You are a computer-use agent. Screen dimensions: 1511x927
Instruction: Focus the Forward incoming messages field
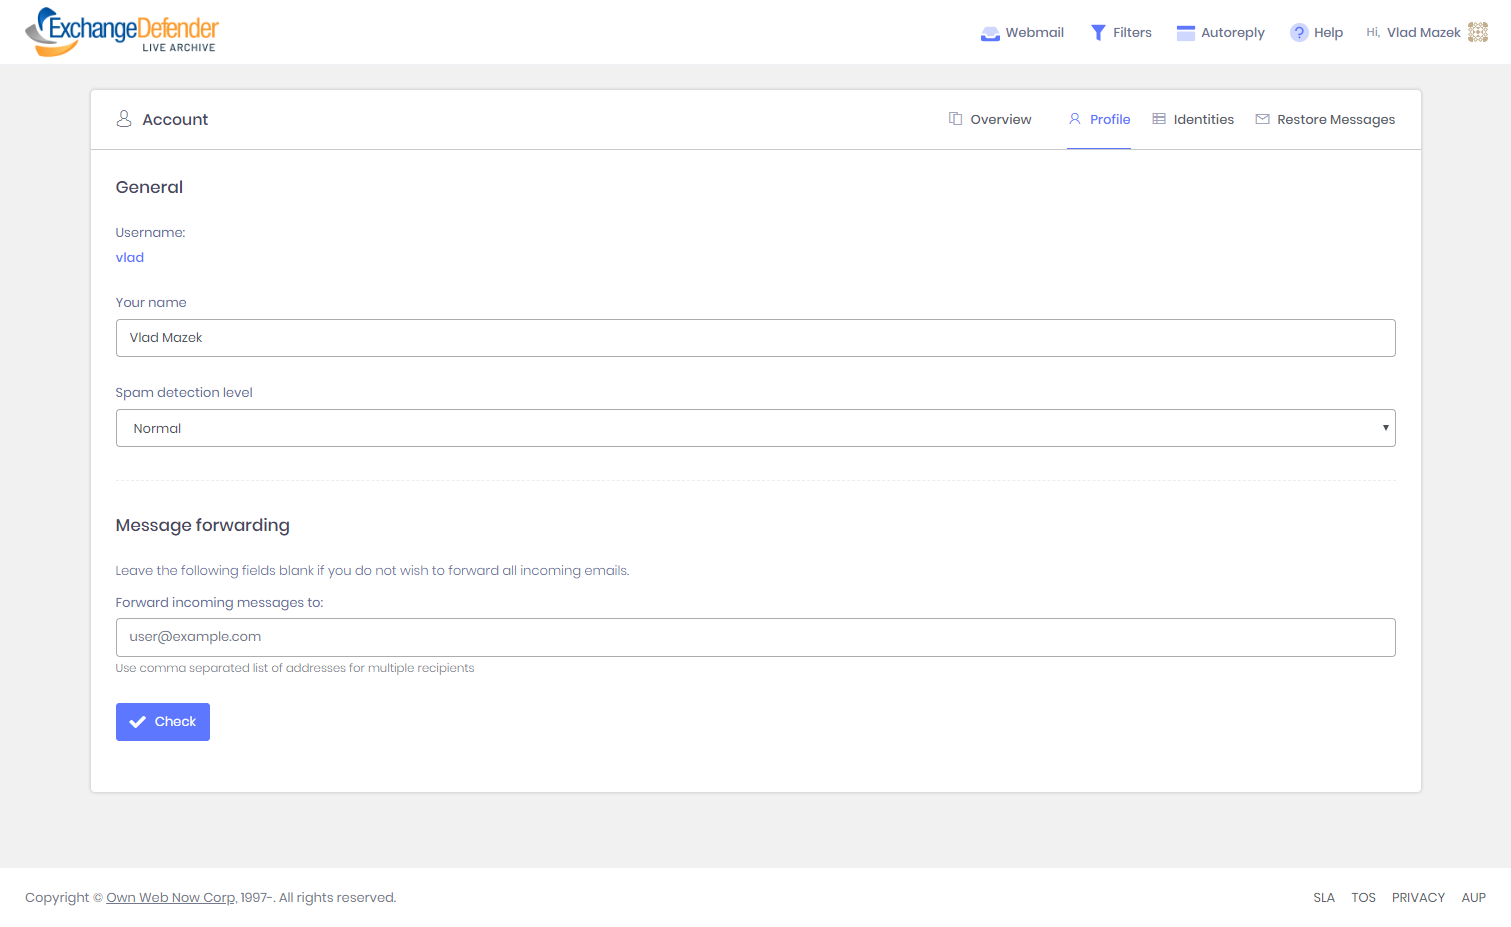(x=755, y=637)
